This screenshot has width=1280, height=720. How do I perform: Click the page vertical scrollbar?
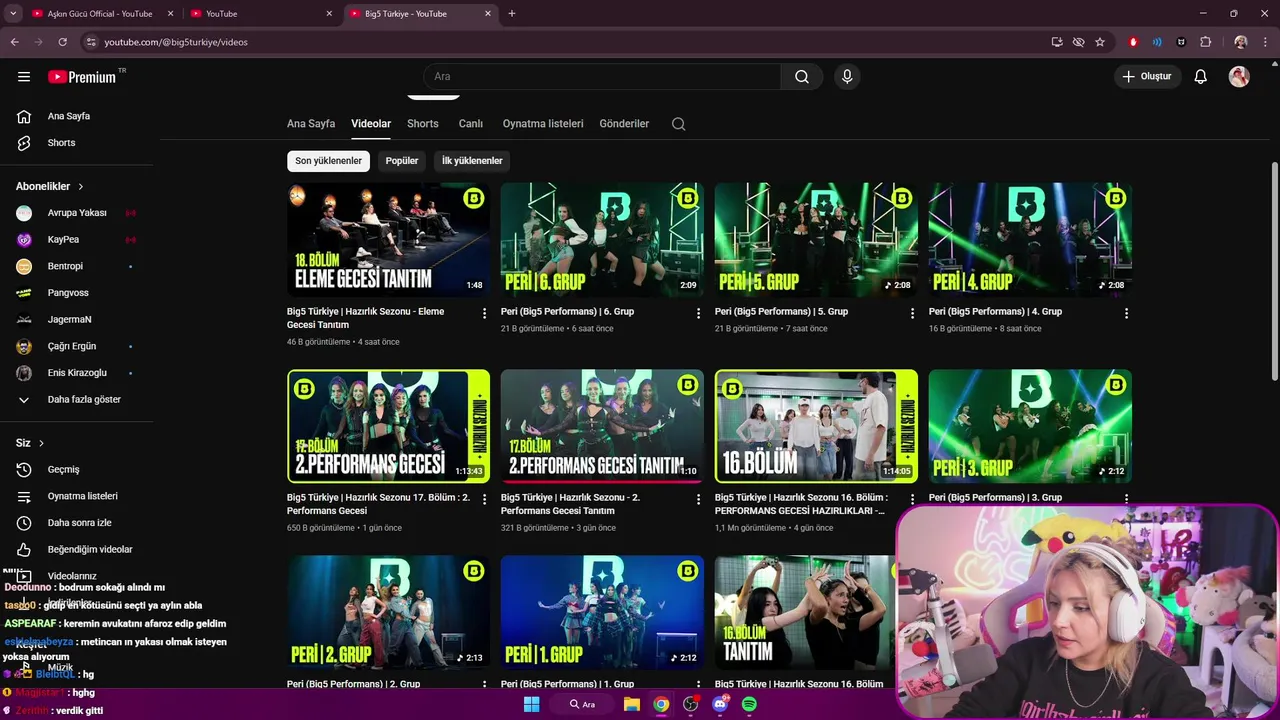click(1274, 270)
